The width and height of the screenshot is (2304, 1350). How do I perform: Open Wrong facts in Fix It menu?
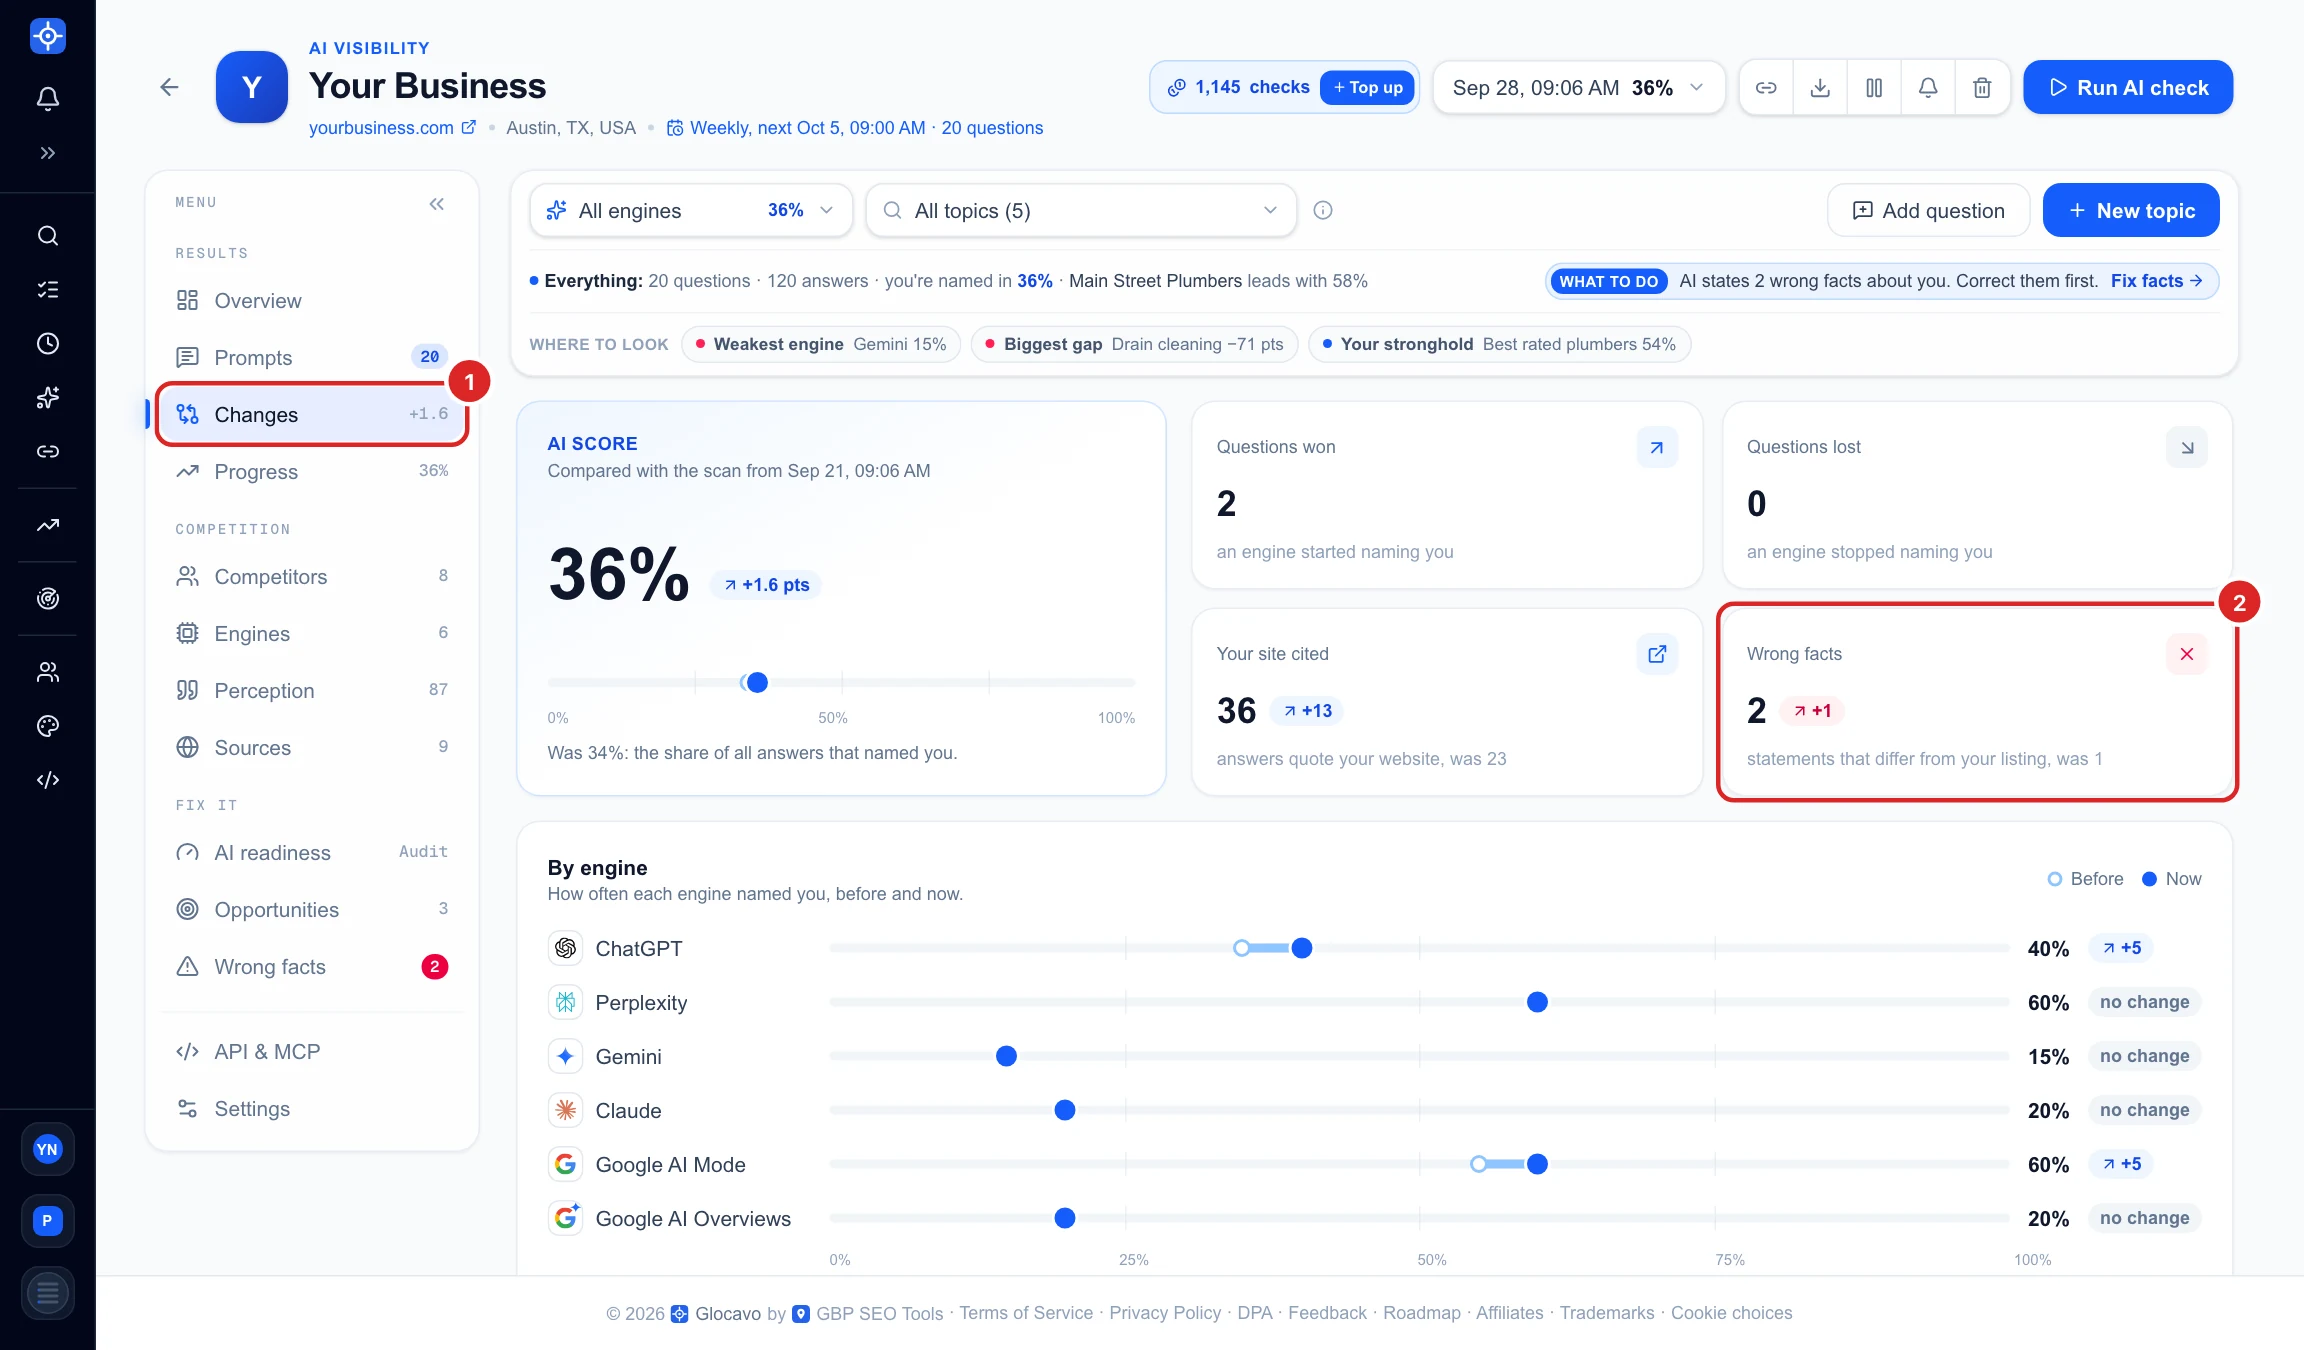312,967
